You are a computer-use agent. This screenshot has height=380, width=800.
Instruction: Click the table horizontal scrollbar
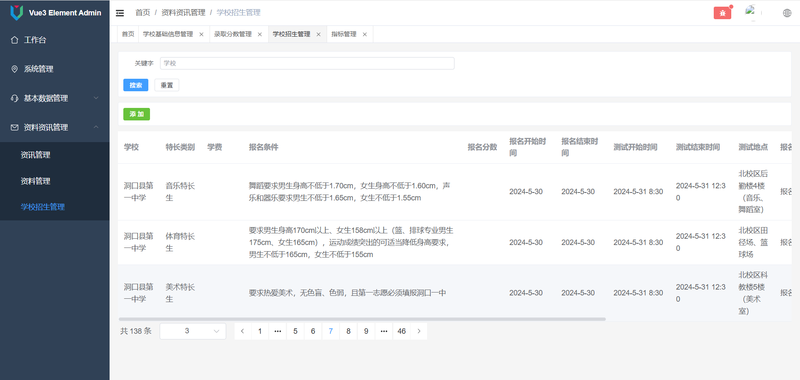362,319
